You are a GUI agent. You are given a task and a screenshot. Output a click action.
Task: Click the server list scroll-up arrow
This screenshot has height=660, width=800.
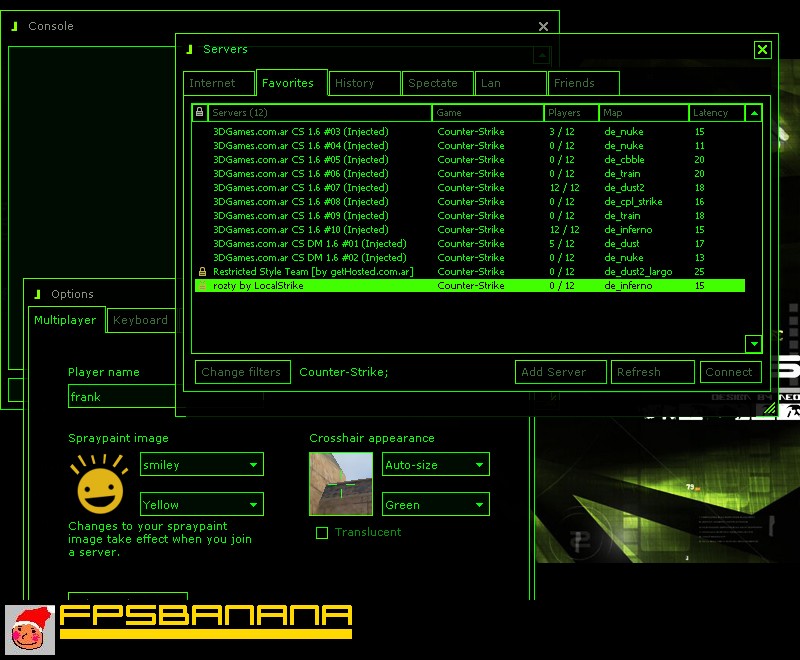coord(754,113)
